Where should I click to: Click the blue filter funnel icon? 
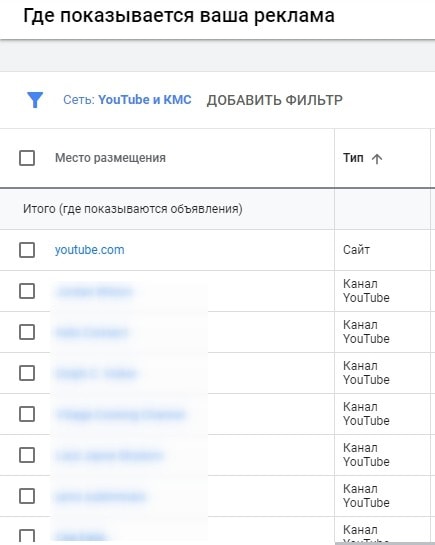(35, 100)
